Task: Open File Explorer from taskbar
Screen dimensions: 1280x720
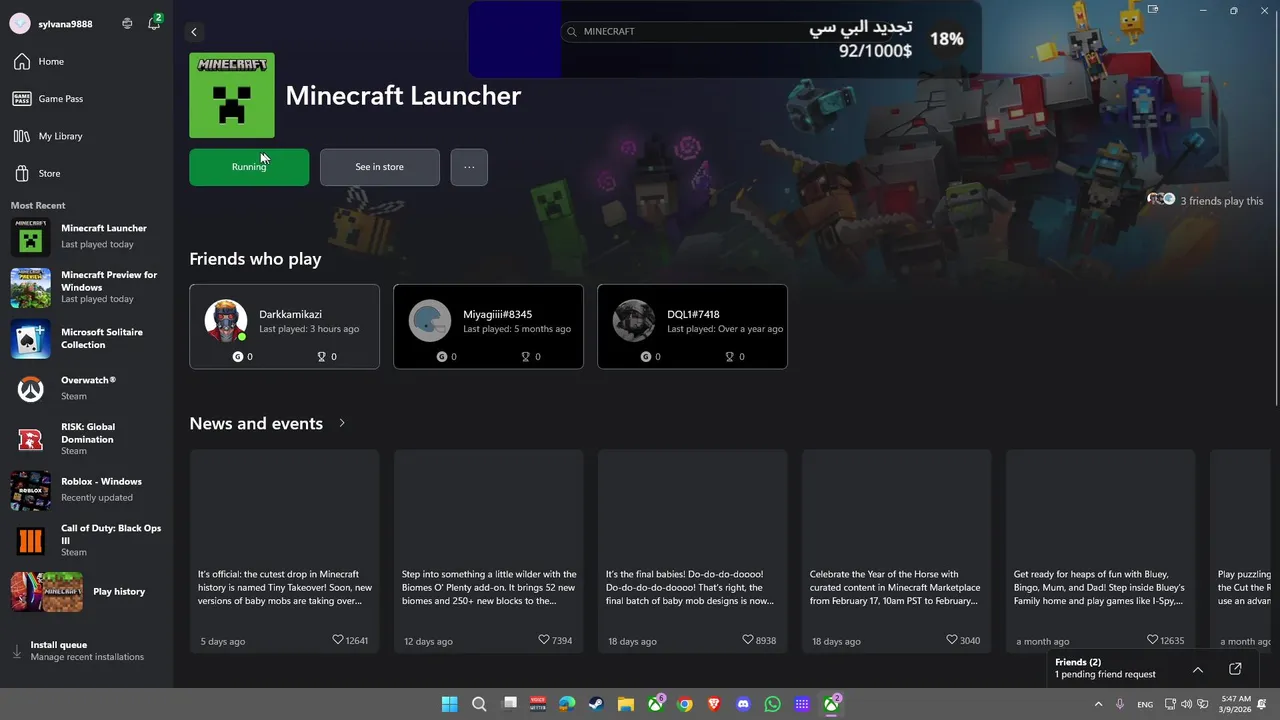Action: 626,704
